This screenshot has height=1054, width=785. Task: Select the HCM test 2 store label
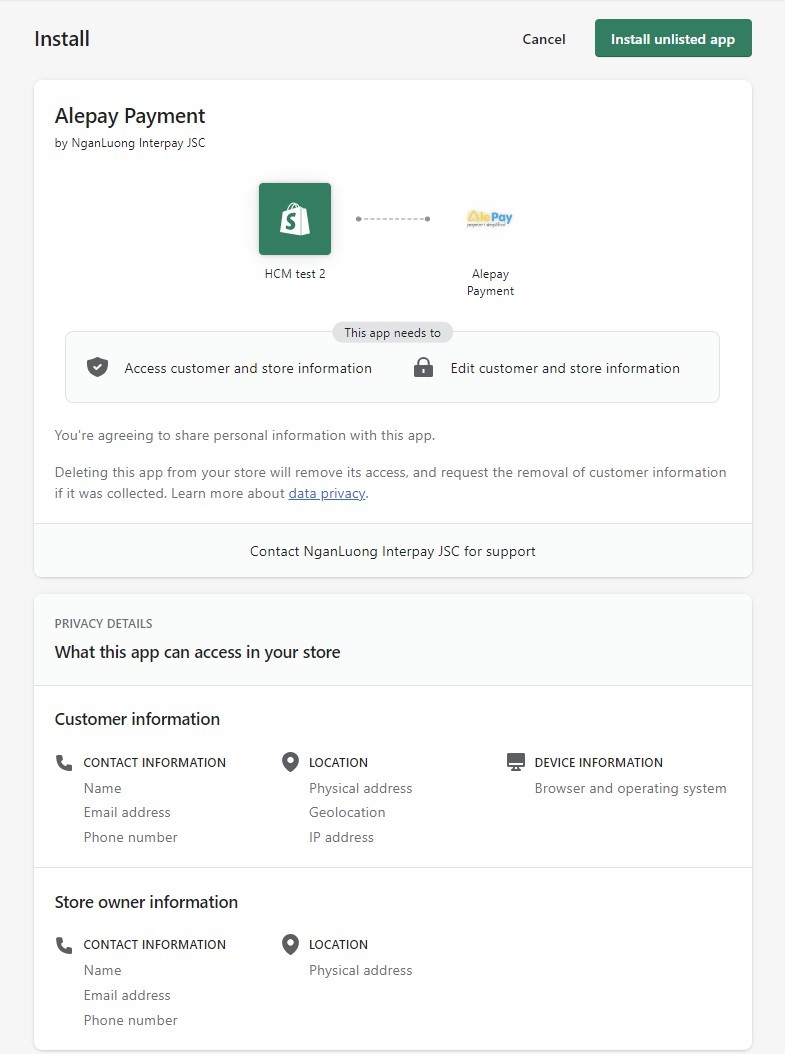click(295, 274)
